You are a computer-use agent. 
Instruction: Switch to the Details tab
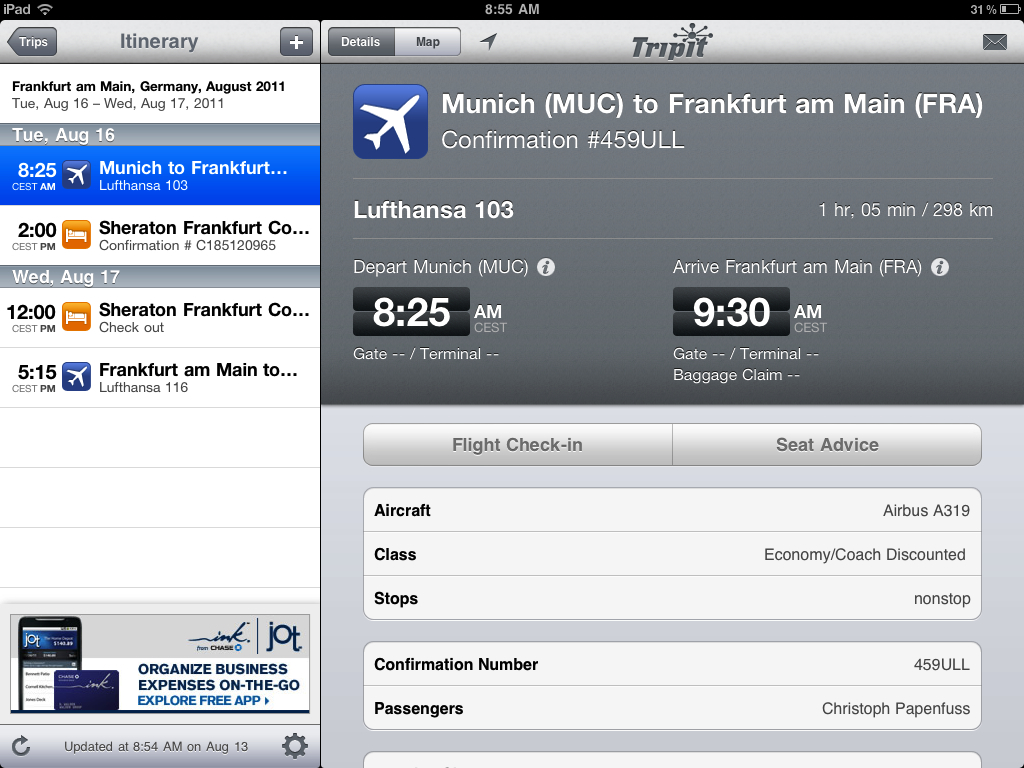point(360,42)
